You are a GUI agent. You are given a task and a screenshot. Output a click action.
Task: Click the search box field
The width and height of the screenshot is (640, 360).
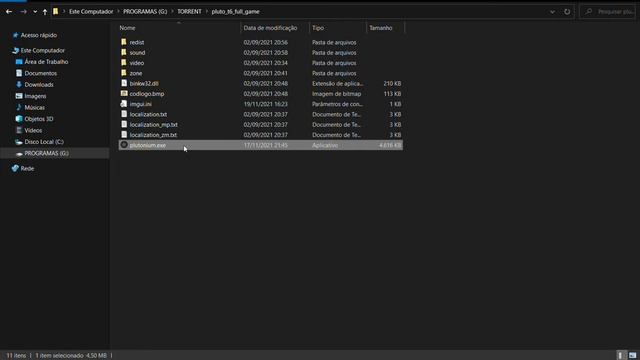[x=608, y=12]
